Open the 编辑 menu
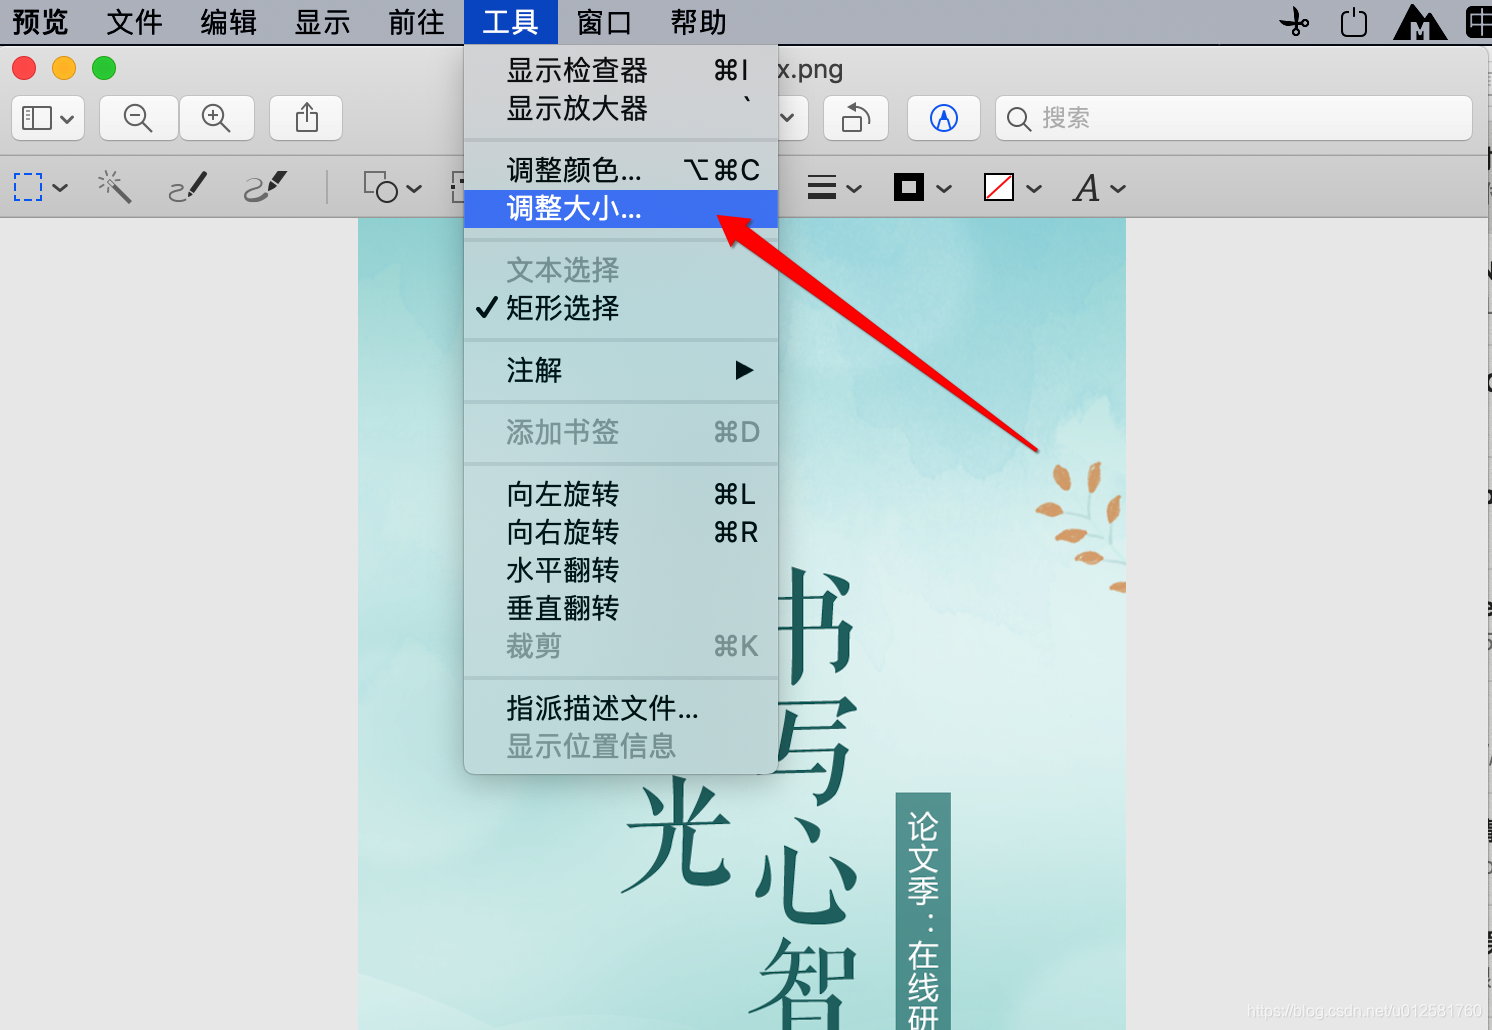Viewport: 1492px width, 1030px height. pos(228,22)
